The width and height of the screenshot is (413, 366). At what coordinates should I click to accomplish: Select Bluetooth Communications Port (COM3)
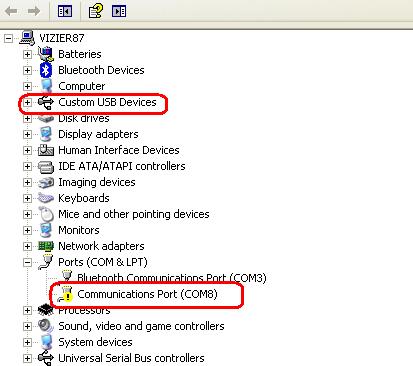point(172,278)
